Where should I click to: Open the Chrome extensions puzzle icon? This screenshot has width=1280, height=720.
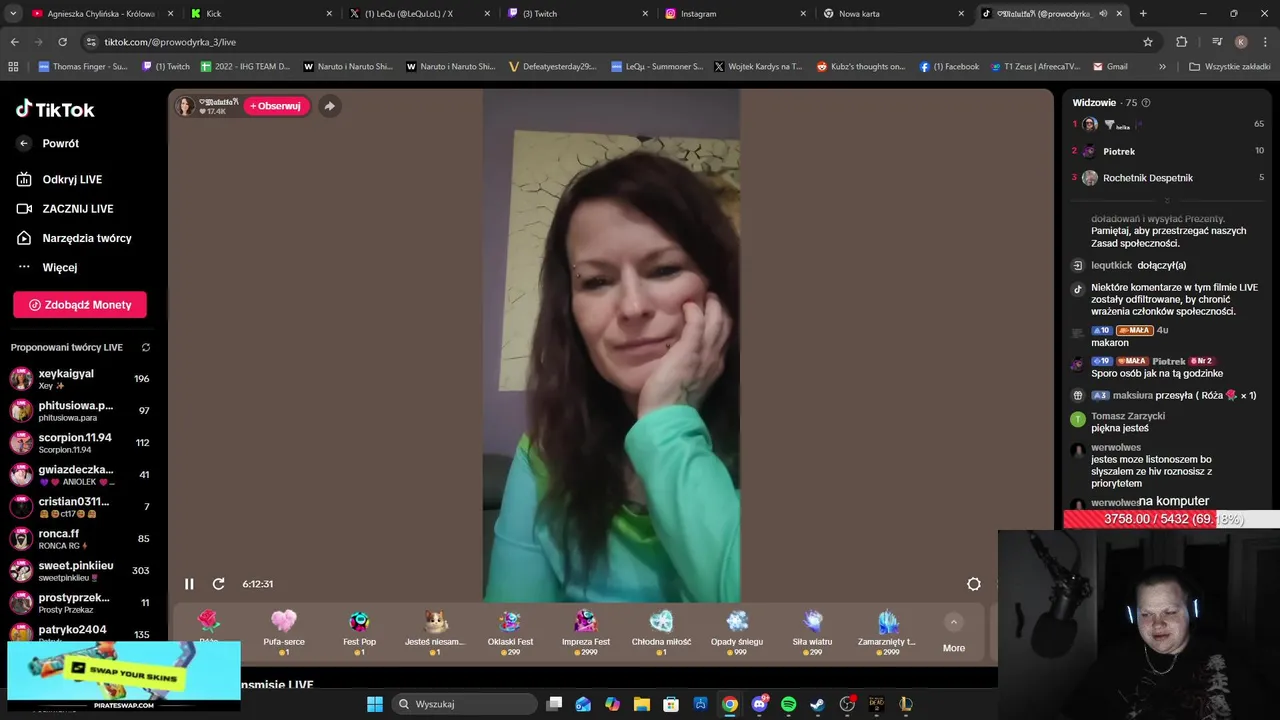tap(1182, 42)
